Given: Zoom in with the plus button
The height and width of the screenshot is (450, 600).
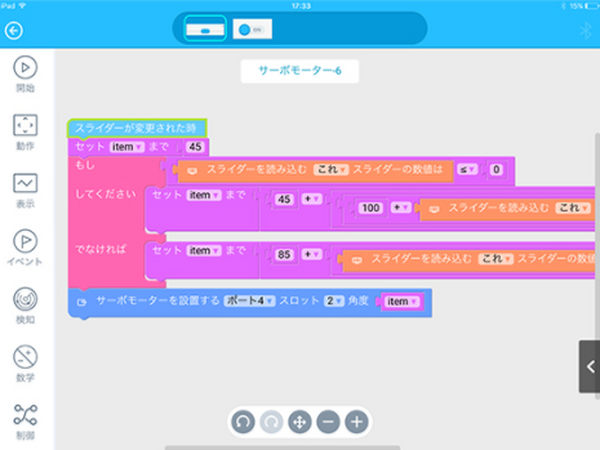Looking at the screenshot, I should pos(356,422).
